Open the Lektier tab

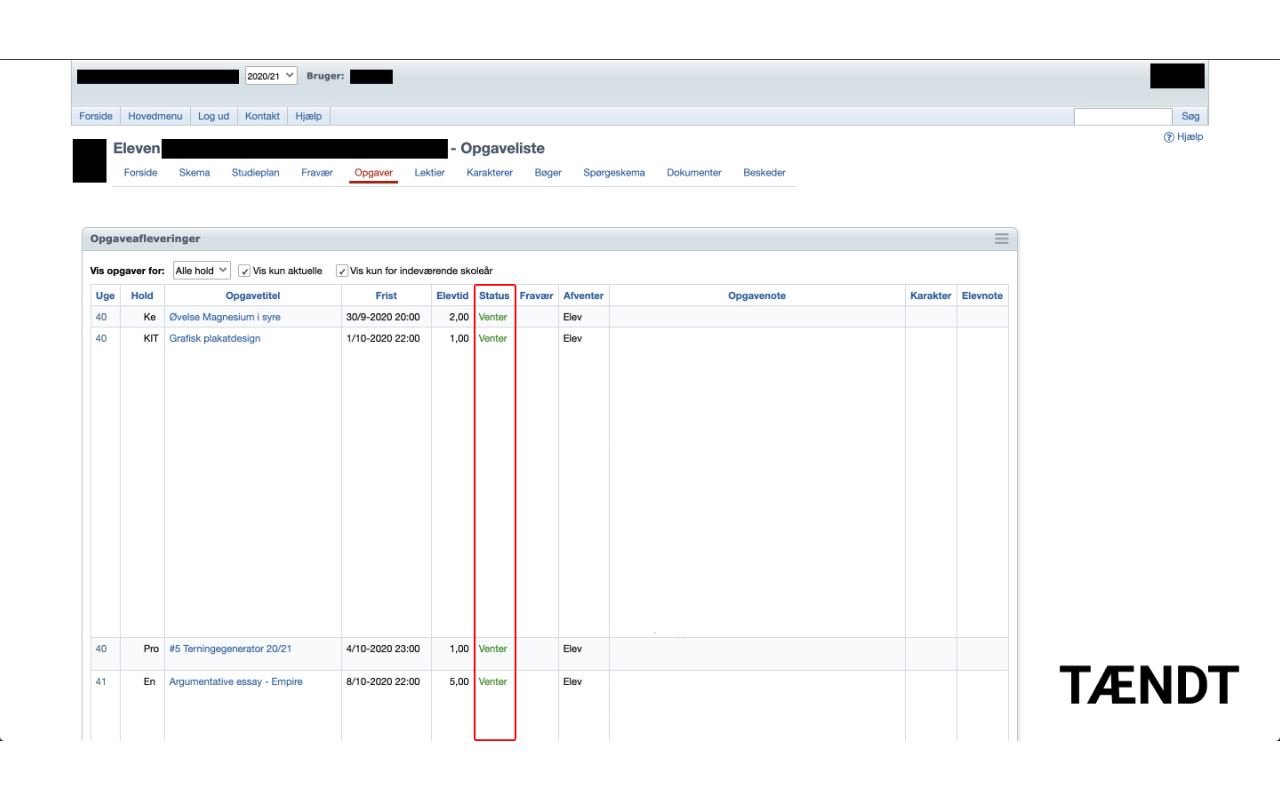(429, 172)
